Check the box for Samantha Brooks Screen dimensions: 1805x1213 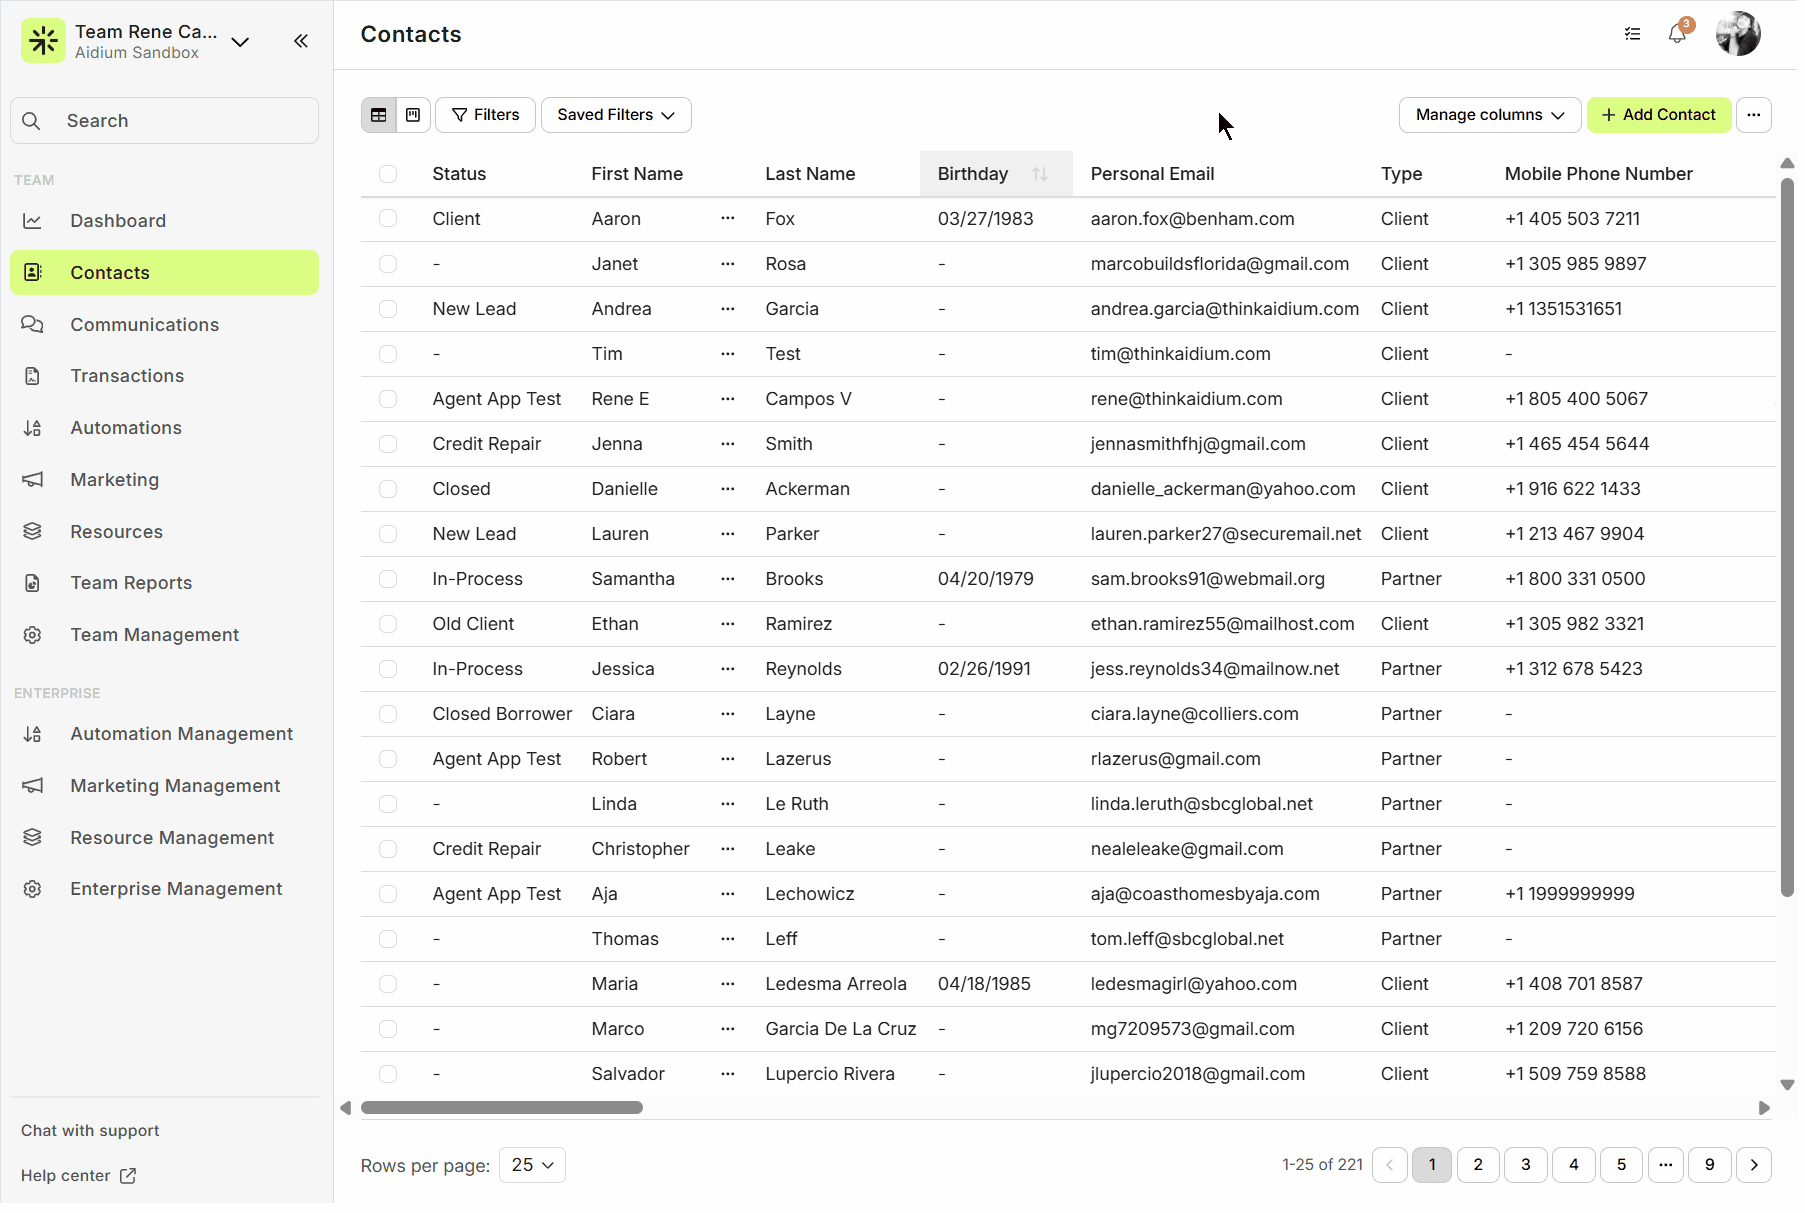[388, 579]
